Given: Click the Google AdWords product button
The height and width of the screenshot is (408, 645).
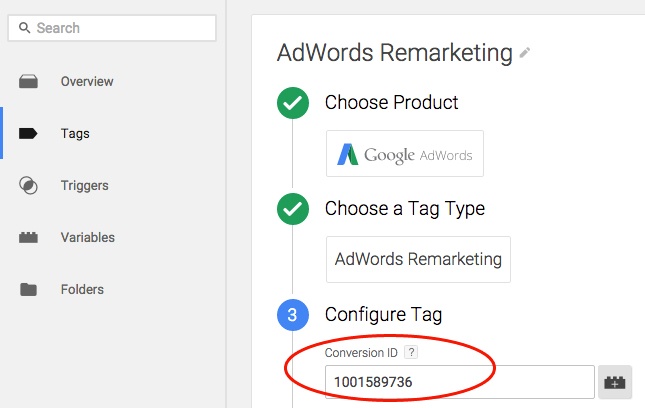Looking at the screenshot, I should click(x=405, y=154).
